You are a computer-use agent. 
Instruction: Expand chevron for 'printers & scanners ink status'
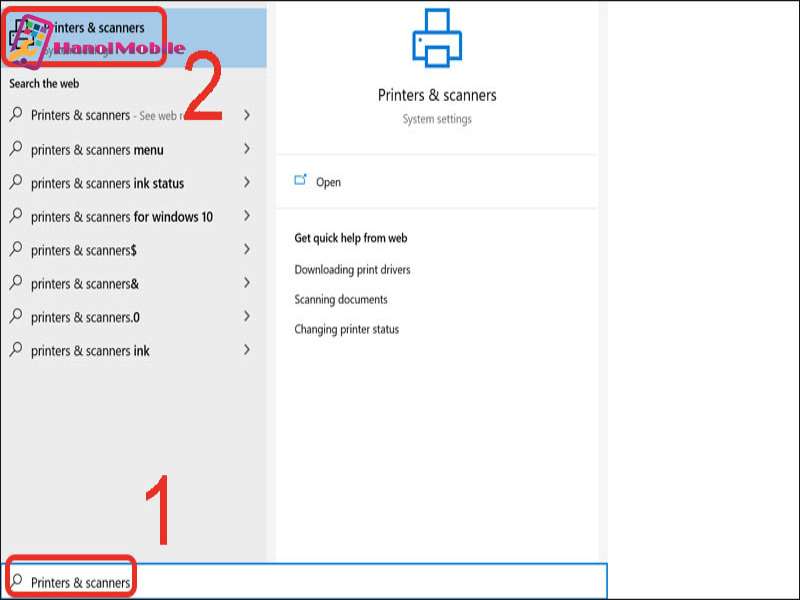(x=247, y=182)
